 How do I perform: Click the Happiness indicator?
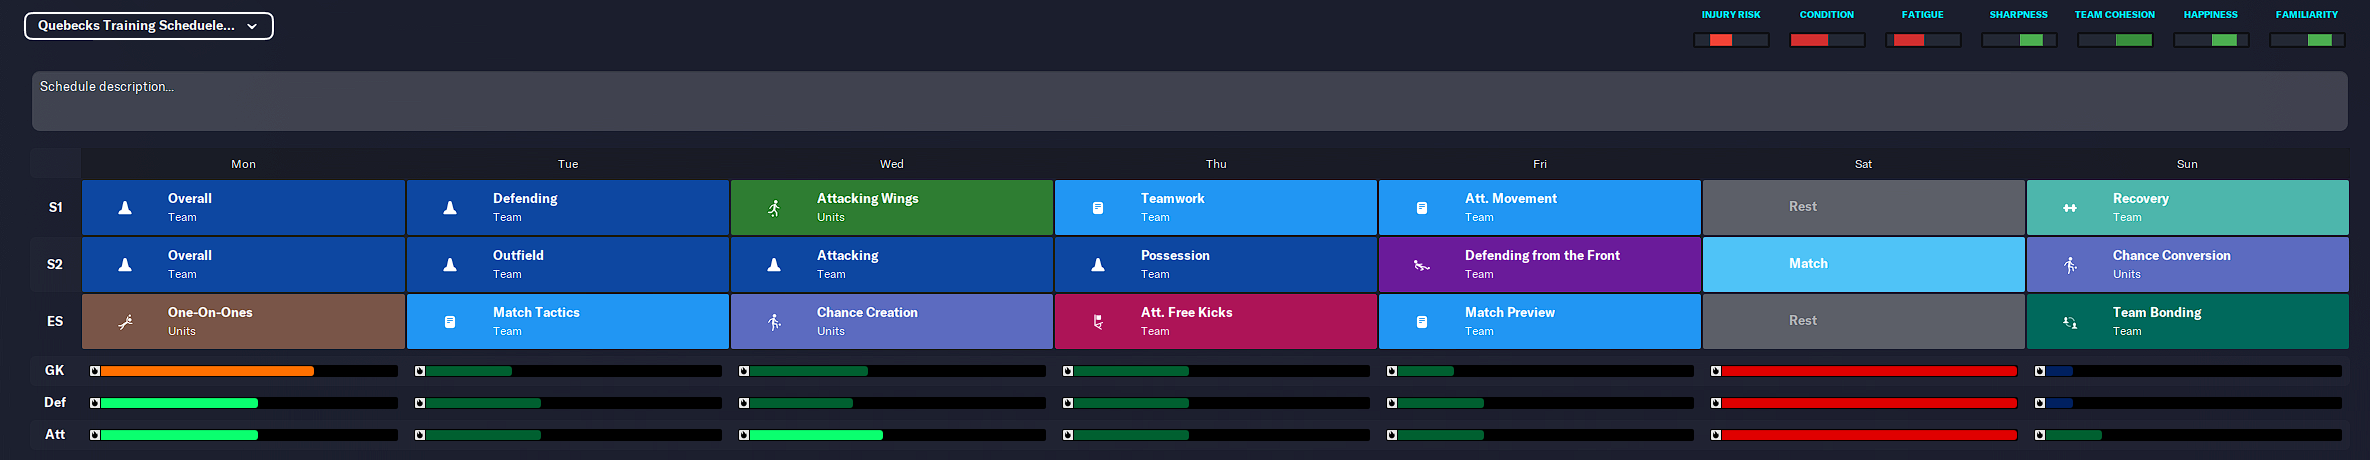(x=2211, y=40)
